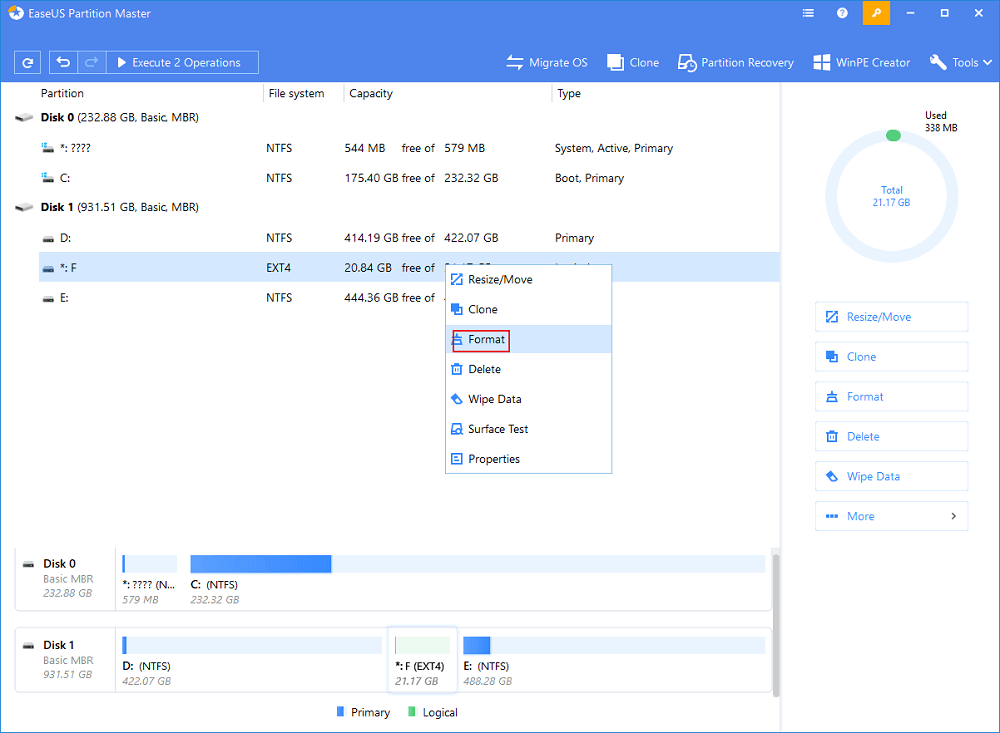Click the orange key activation icon
The width and height of the screenshot is (1000, 733).
click(x=877, y=13)
